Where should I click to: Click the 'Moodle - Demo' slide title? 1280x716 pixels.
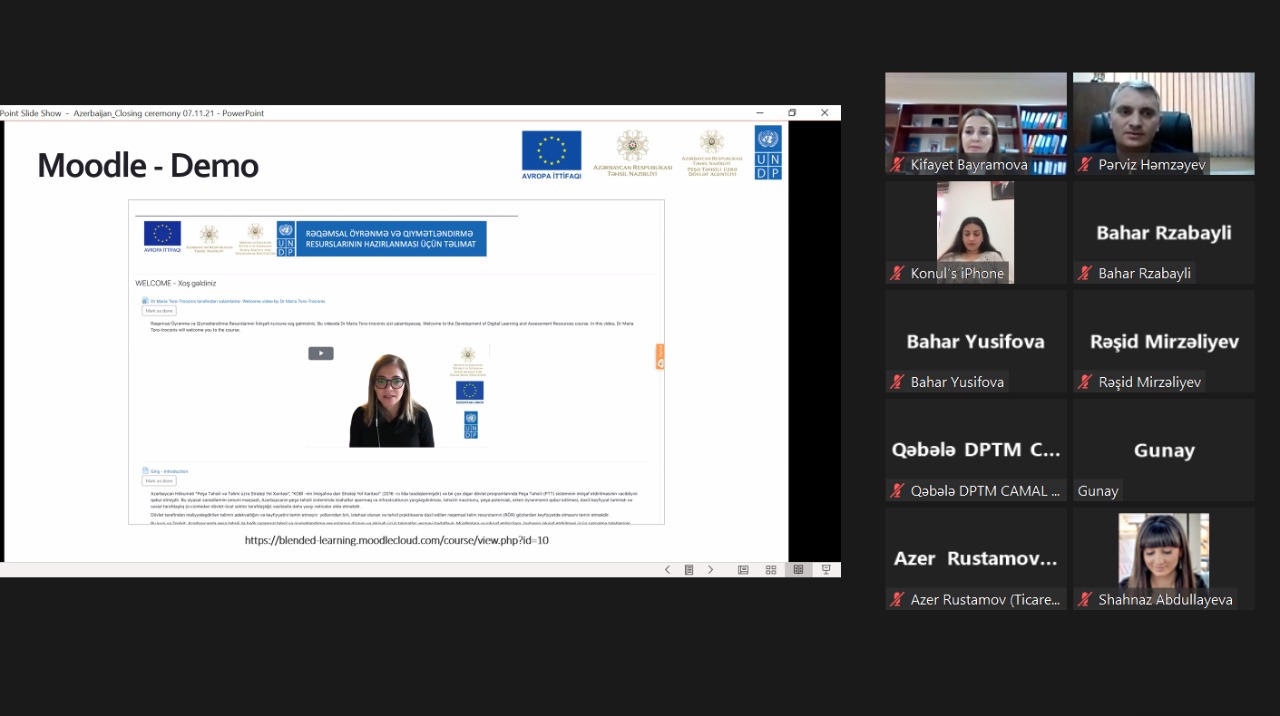click(x=148, y=165)
